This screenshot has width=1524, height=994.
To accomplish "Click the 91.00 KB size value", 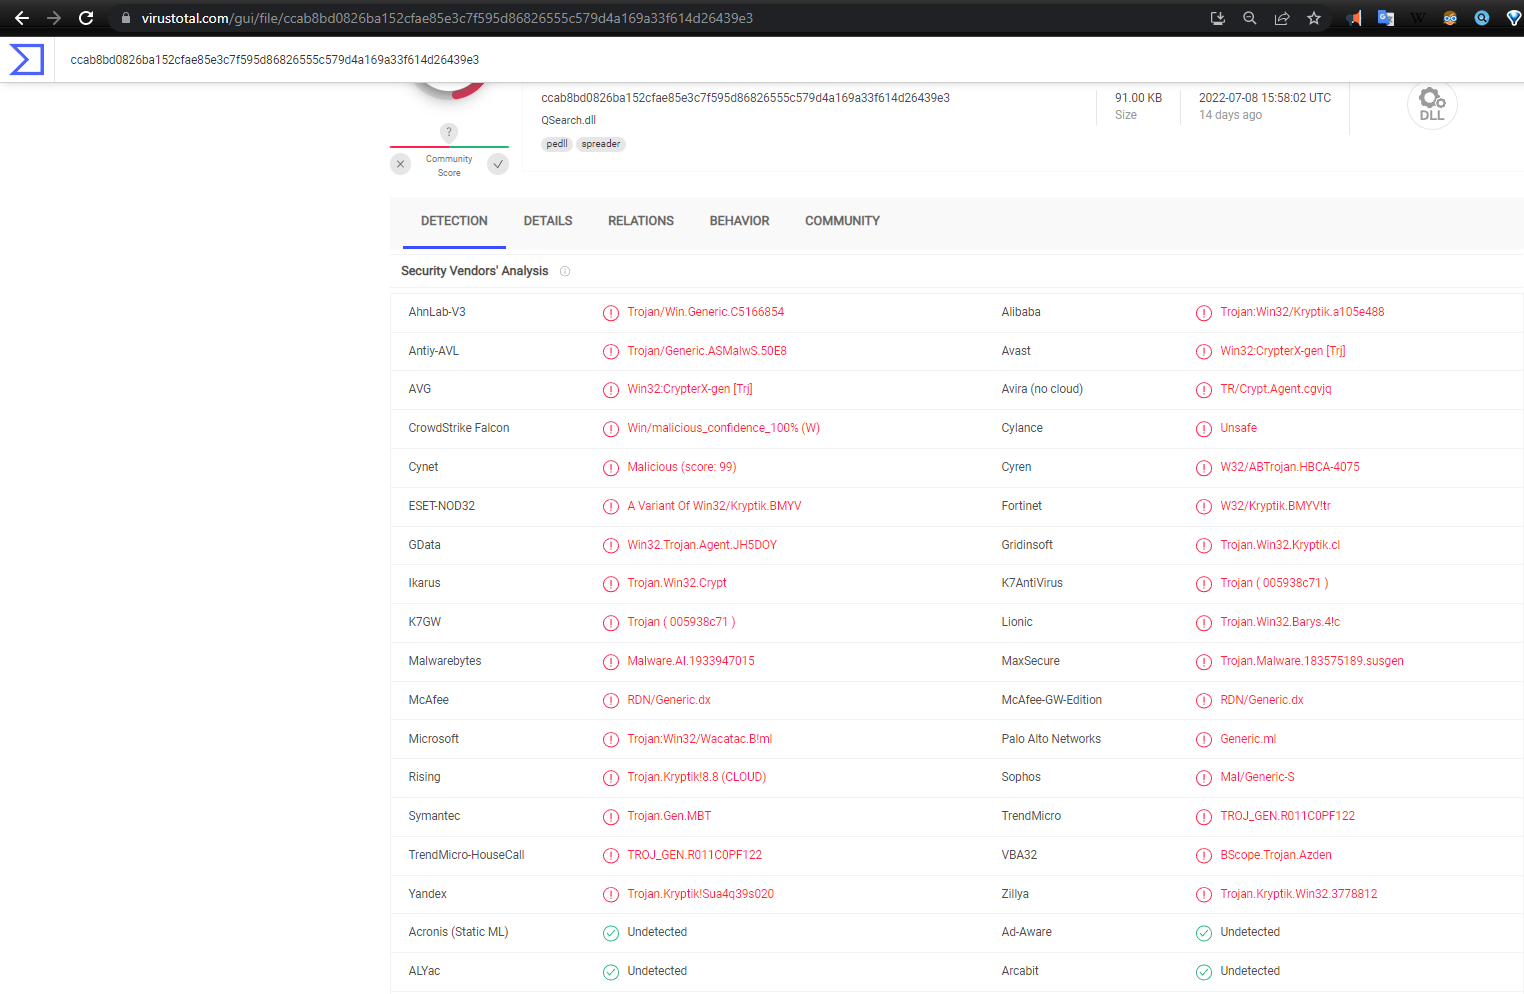I will [1139, 98].
